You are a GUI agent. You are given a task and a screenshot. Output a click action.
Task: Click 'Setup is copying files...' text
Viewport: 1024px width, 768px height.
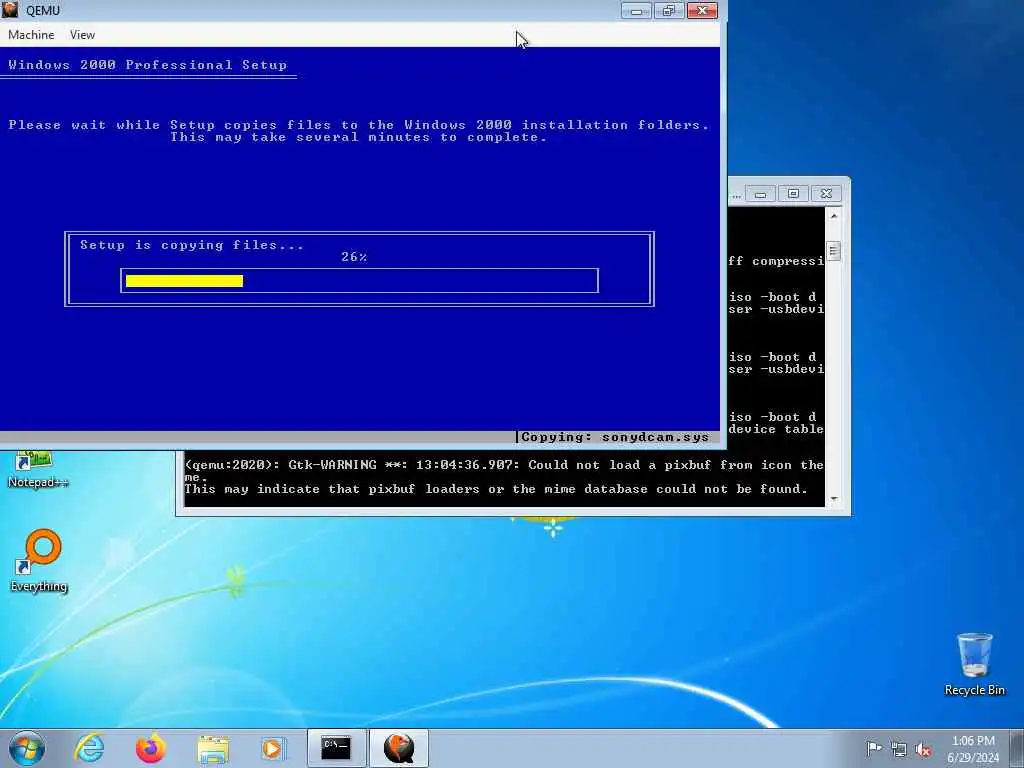192,245
